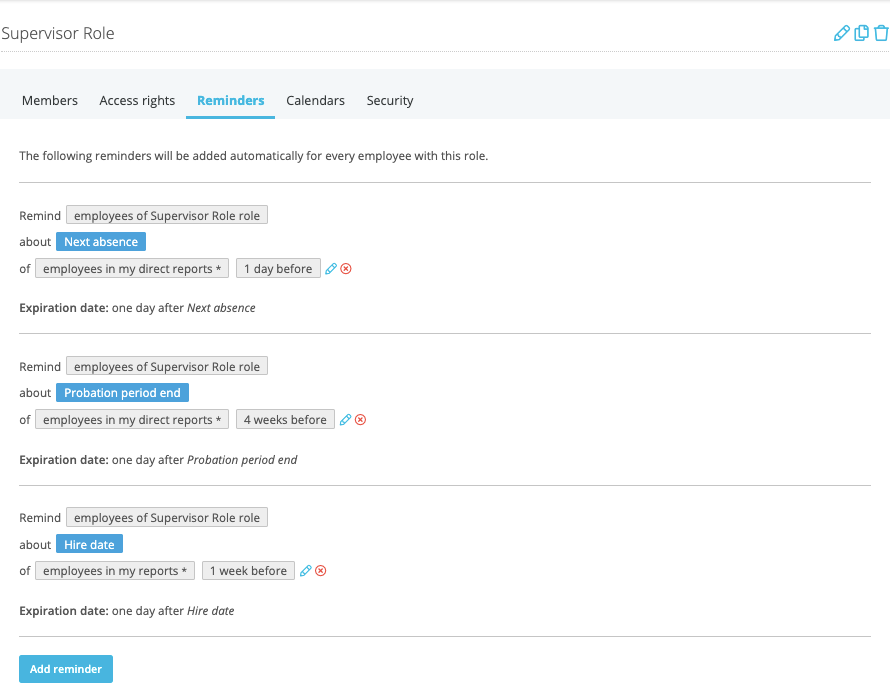890x697 pixels.
Task: Select the Probation period end tag
Action: click(x=122, y=393)
